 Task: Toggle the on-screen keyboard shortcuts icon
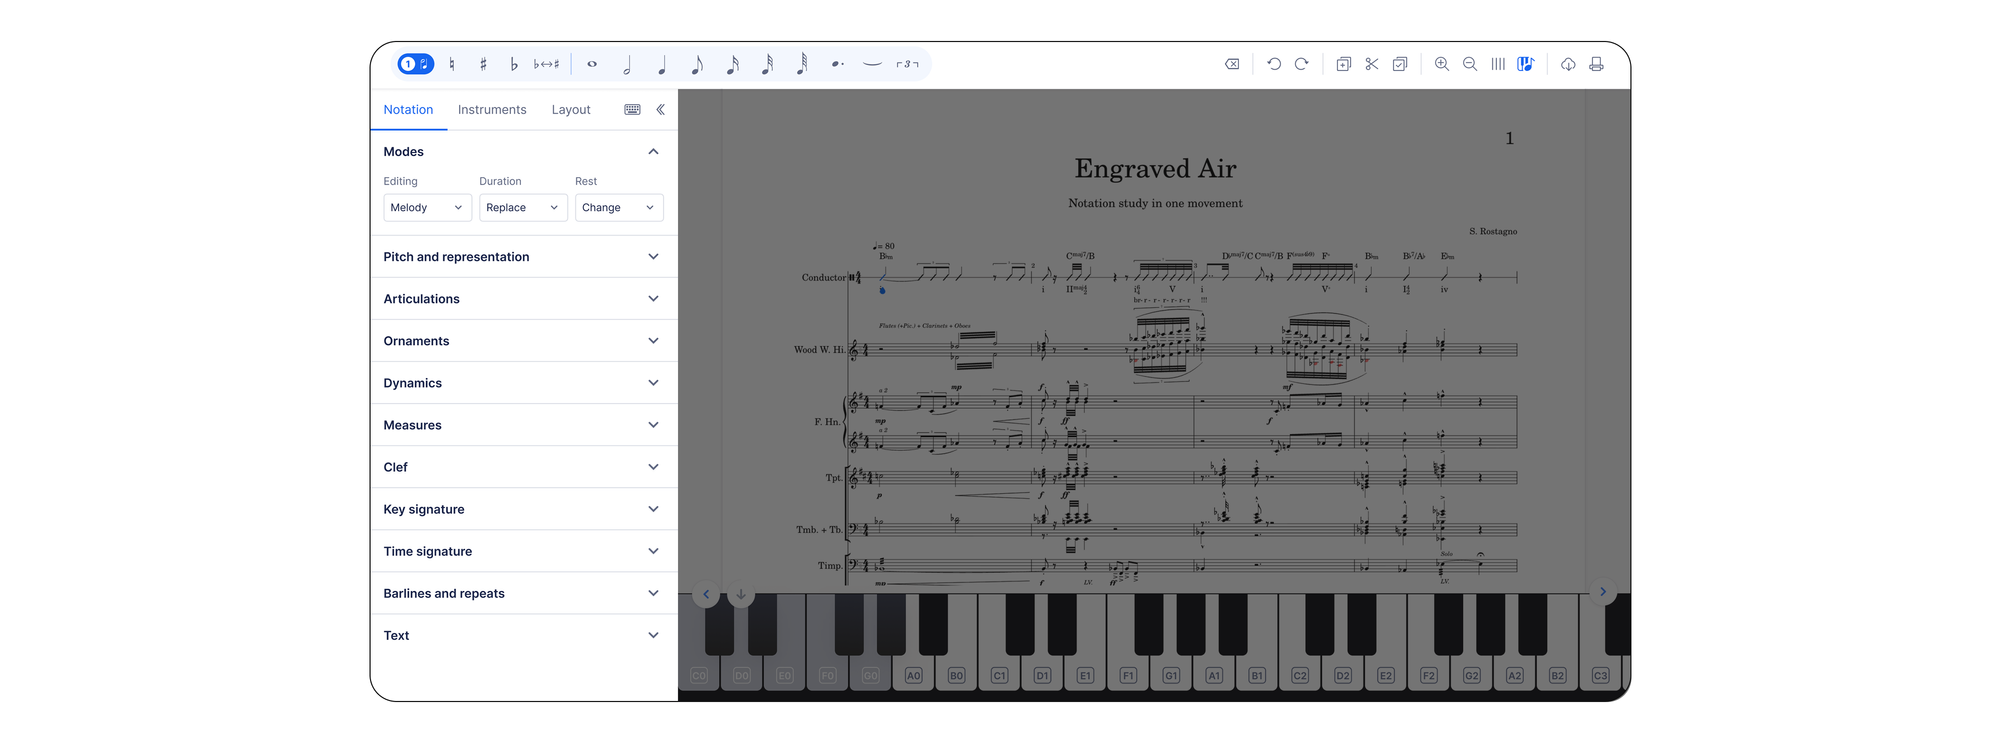pyautogui.click(x=632, y=110)
